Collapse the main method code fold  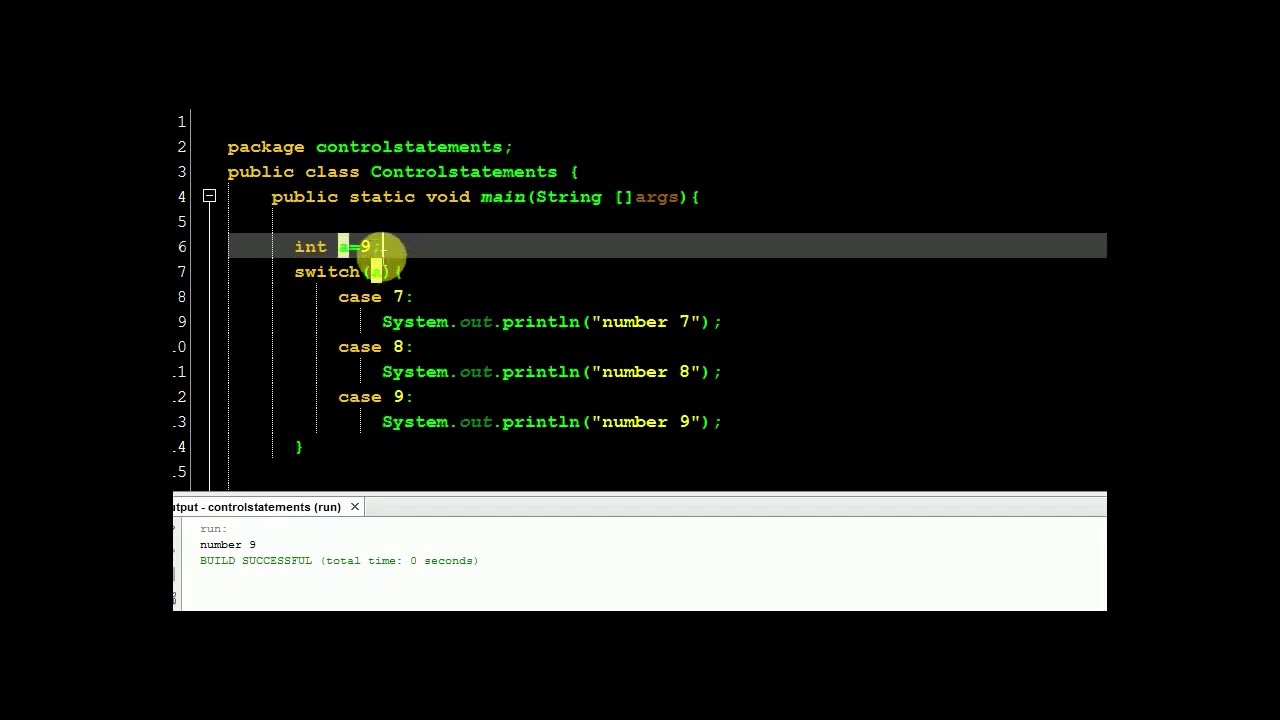(209, 197)
